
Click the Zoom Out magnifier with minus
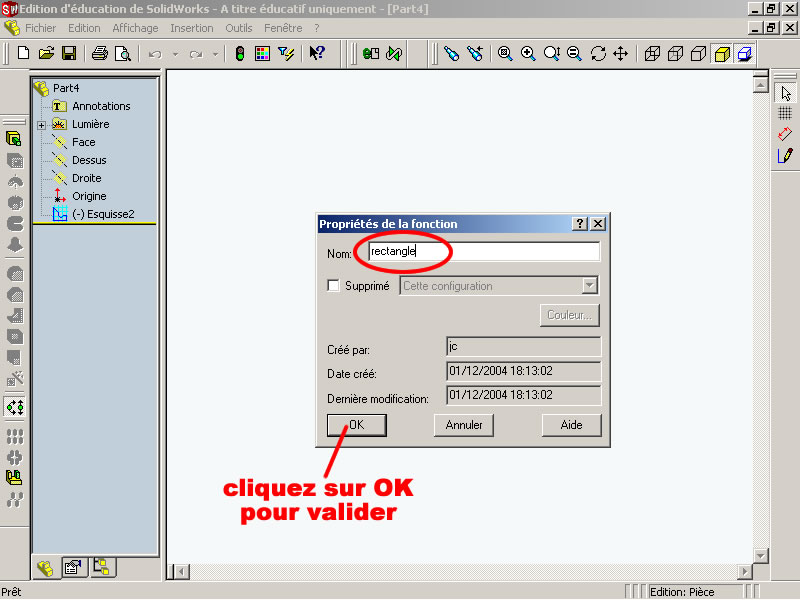click(574, 53)
